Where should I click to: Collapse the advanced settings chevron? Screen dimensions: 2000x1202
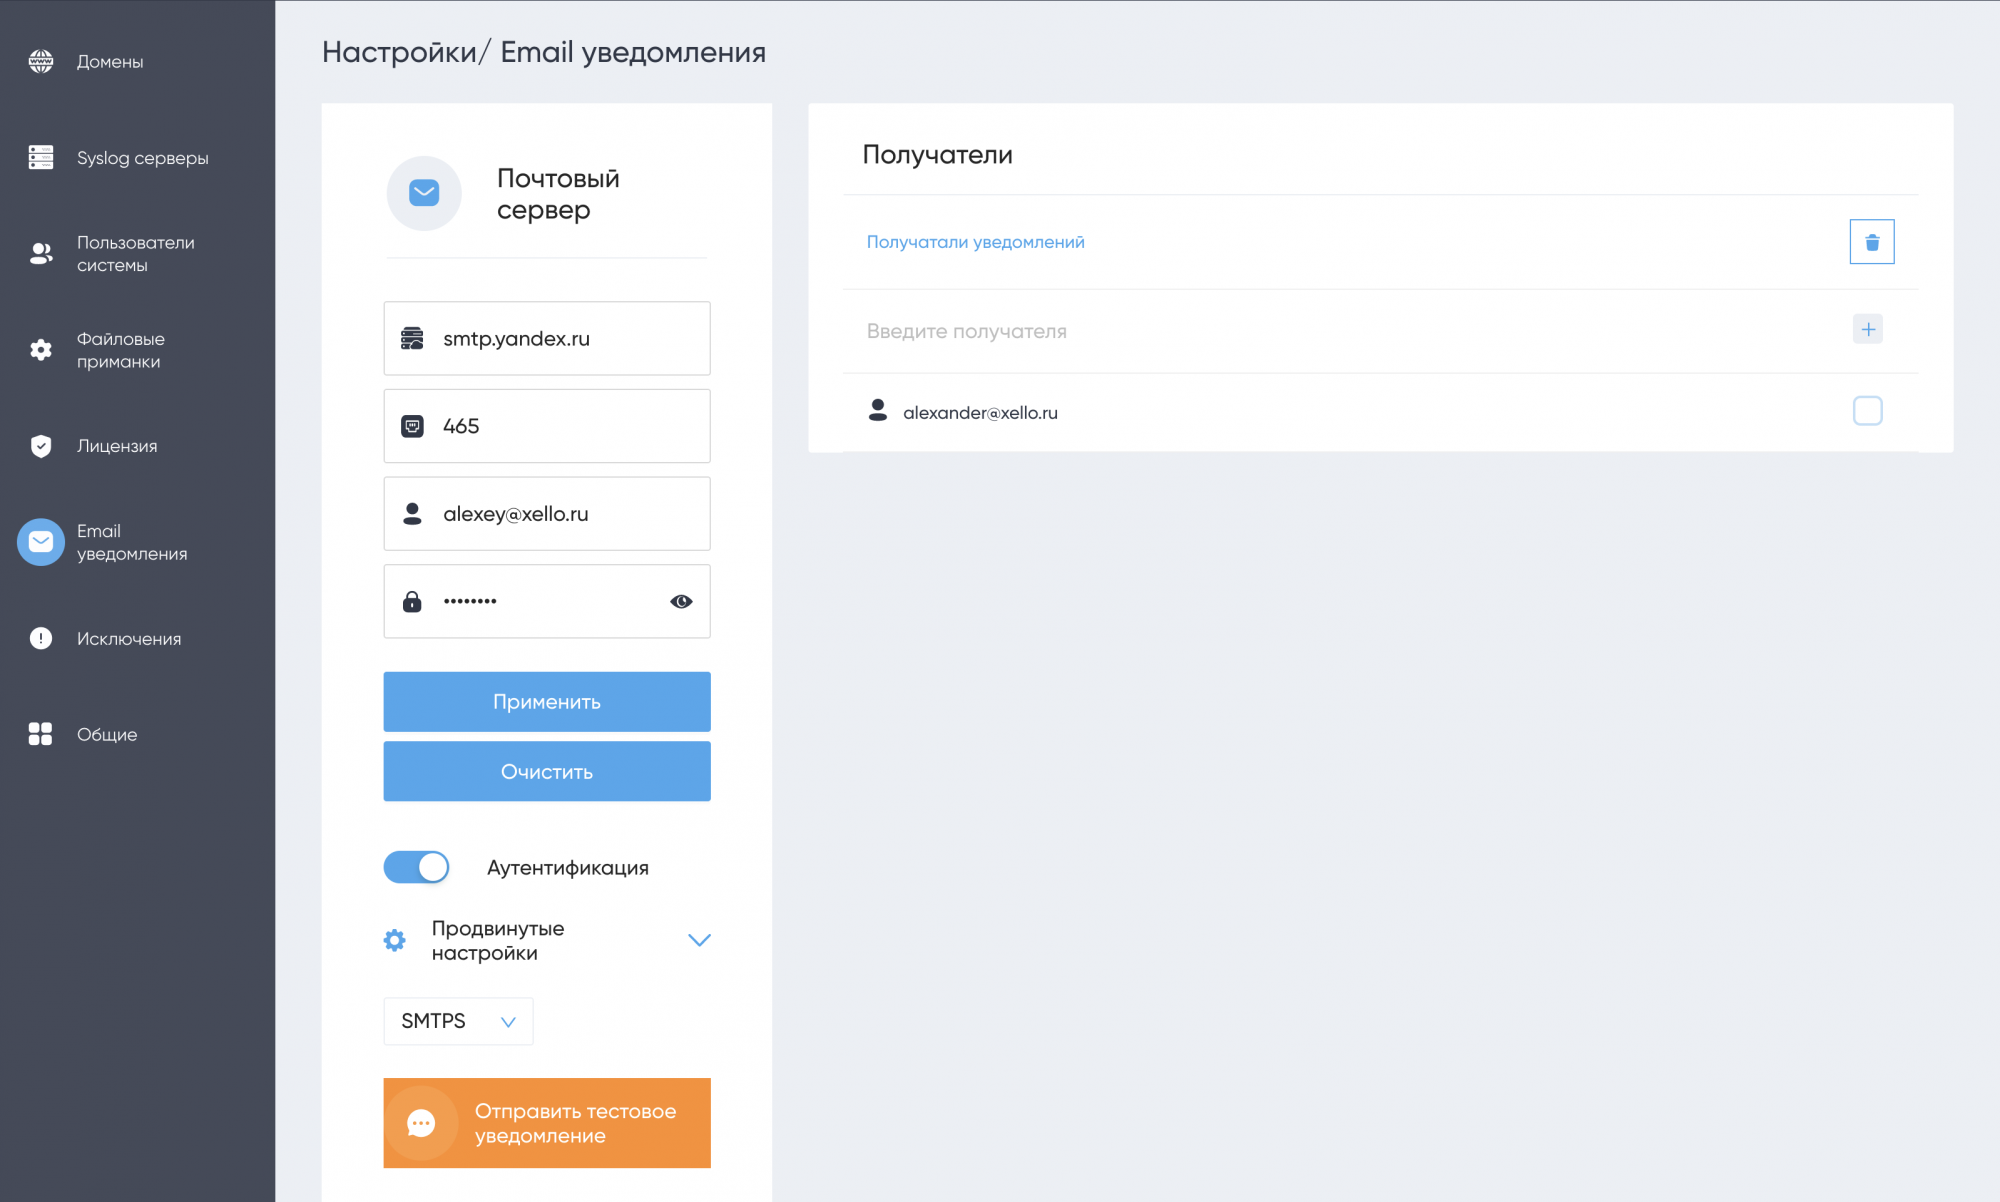[x=699, y=940]
